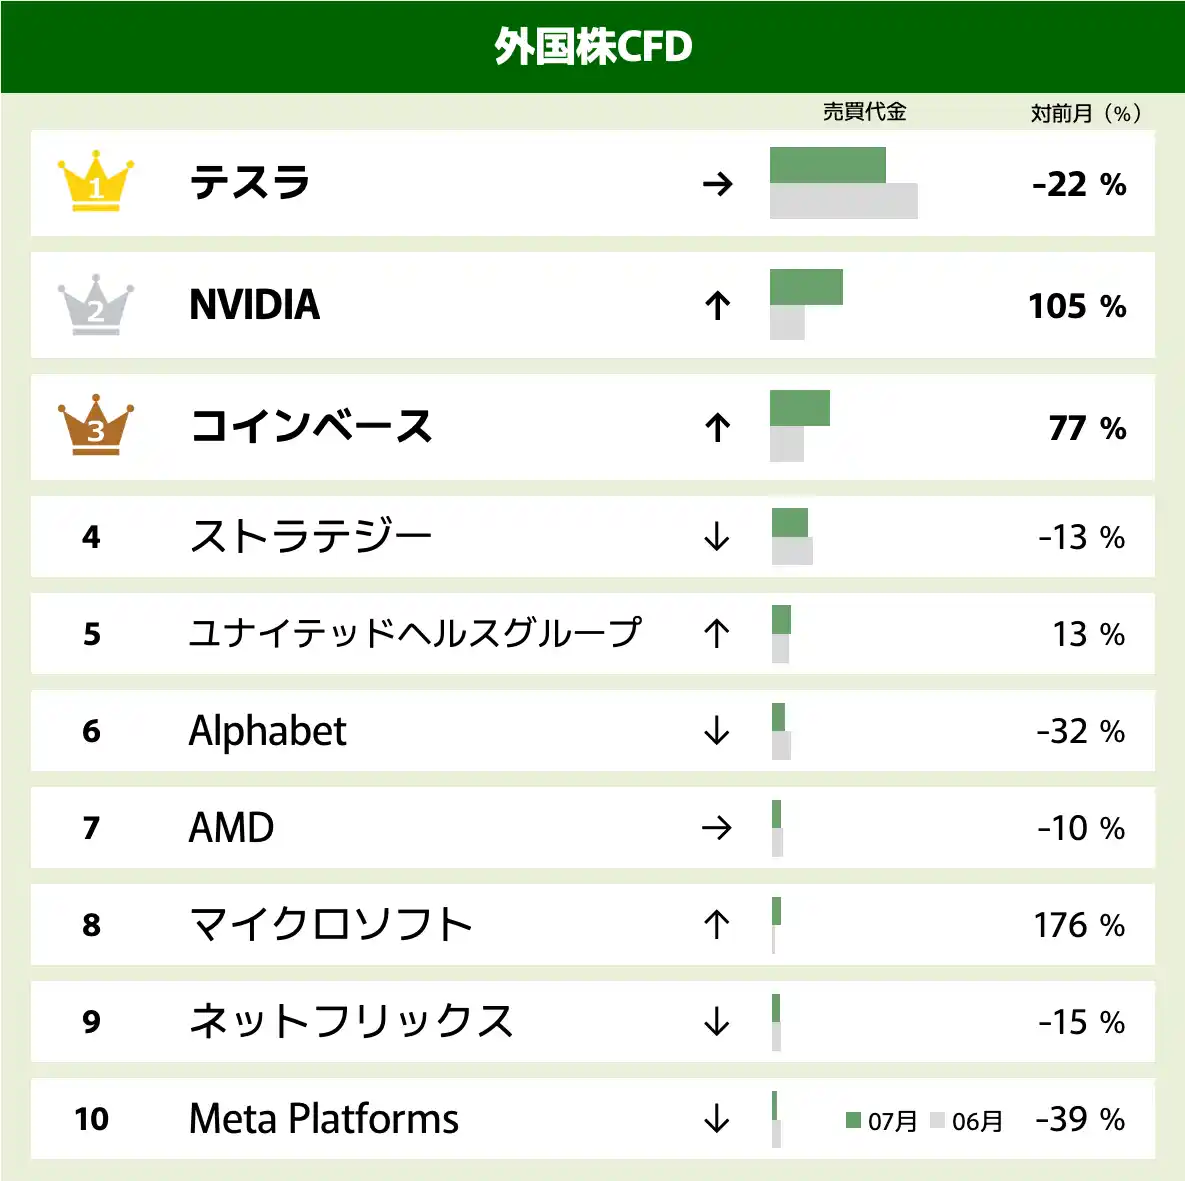This screenshot has height=1181, width=1185.
Task: Click the gold first-place crown icon
Action: point(96,182)
